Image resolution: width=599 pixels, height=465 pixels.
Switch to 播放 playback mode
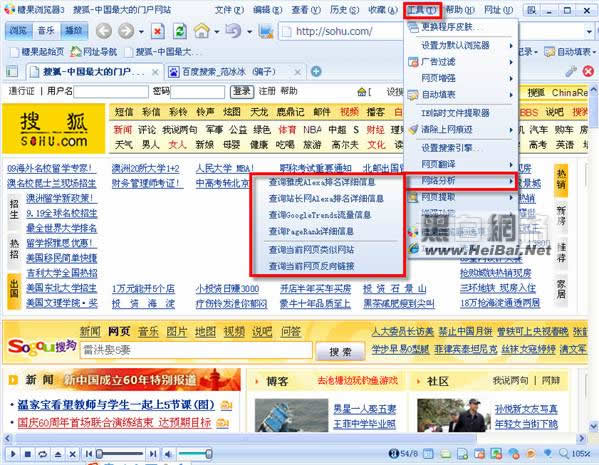click(74, 31)
